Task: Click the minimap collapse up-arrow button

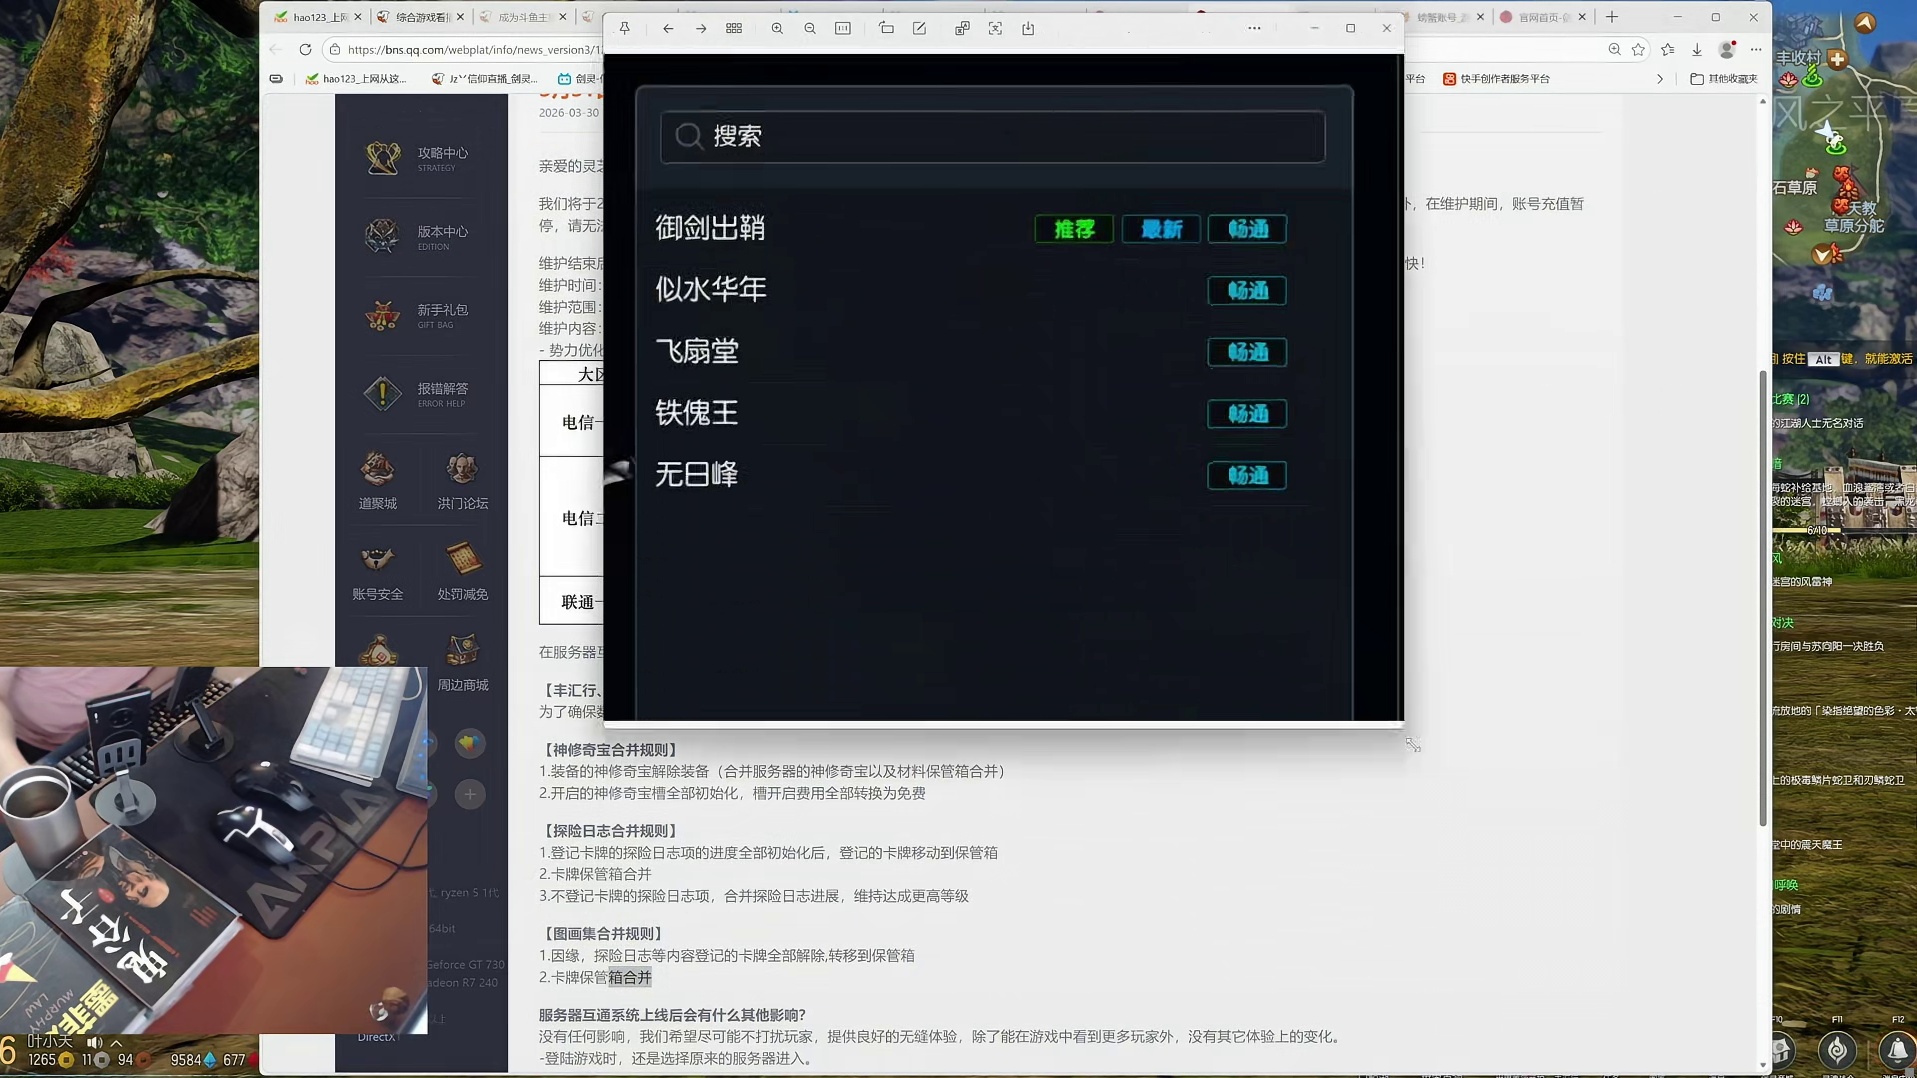Action: pos(1865,22)
